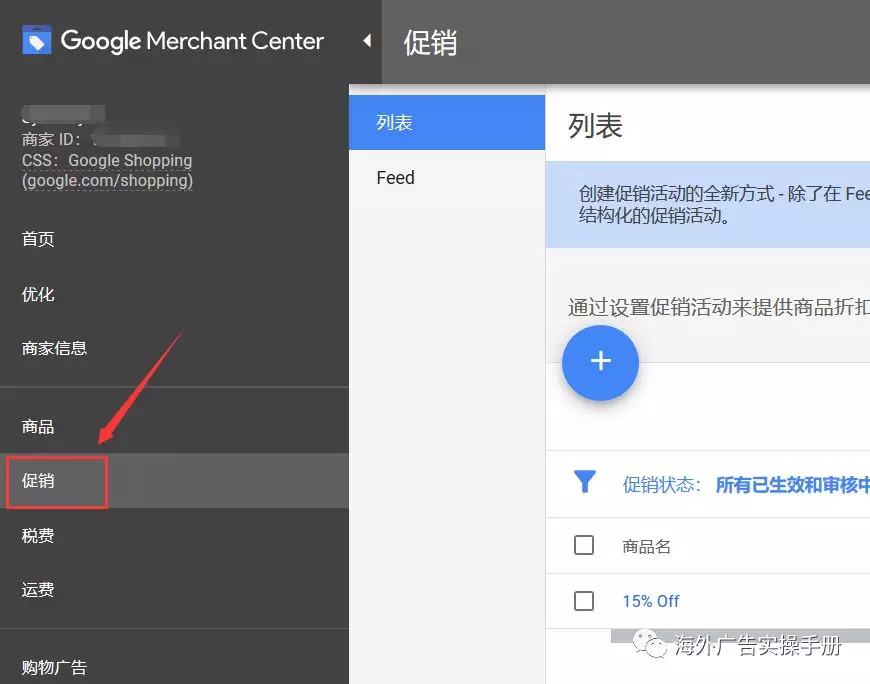Click the 商品名 column header

click(x=646, y=546)
